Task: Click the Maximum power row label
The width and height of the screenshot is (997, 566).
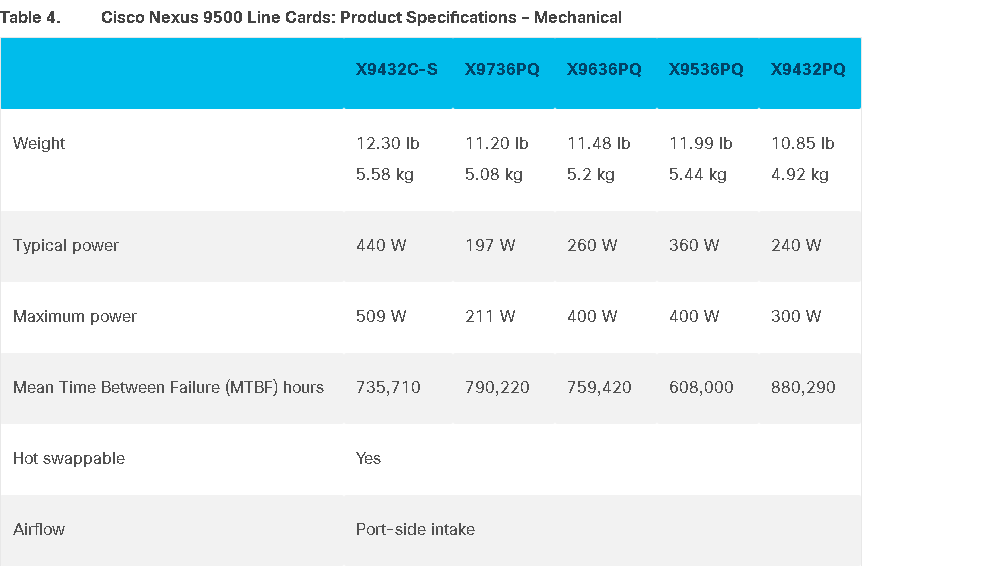Action: point(74,317)
